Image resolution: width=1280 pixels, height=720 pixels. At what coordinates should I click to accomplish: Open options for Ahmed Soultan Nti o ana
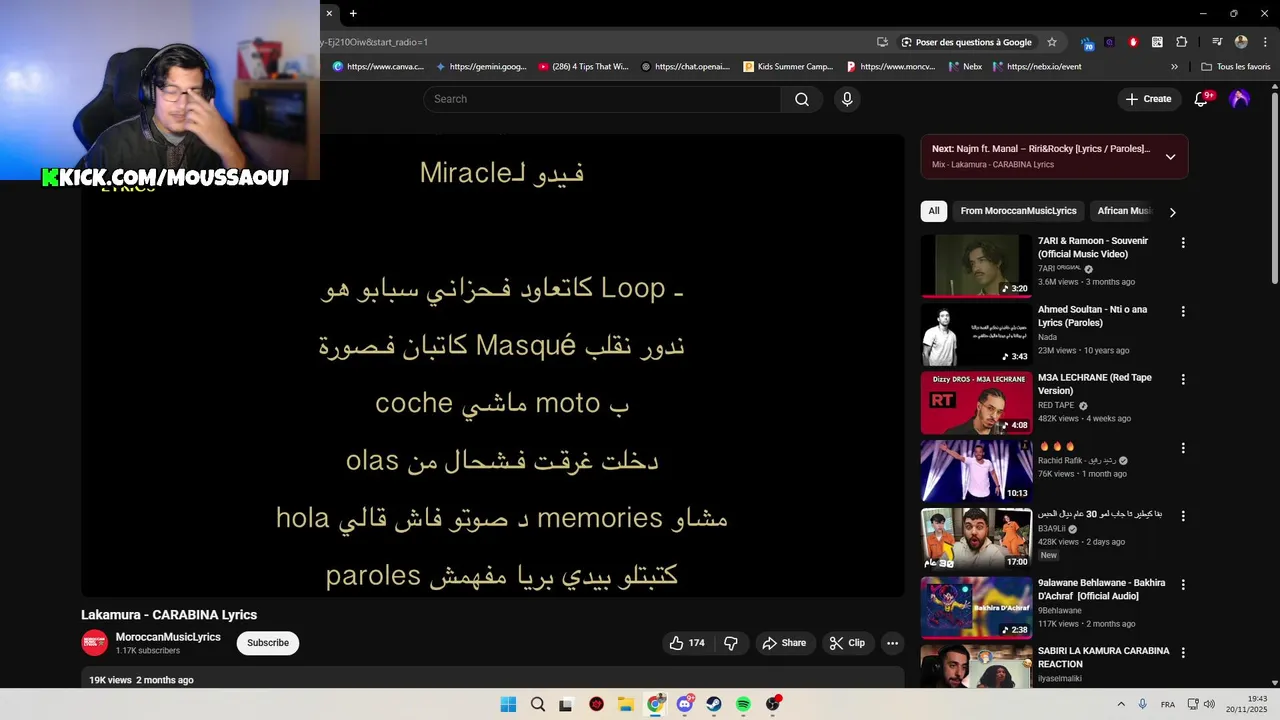1183,311
